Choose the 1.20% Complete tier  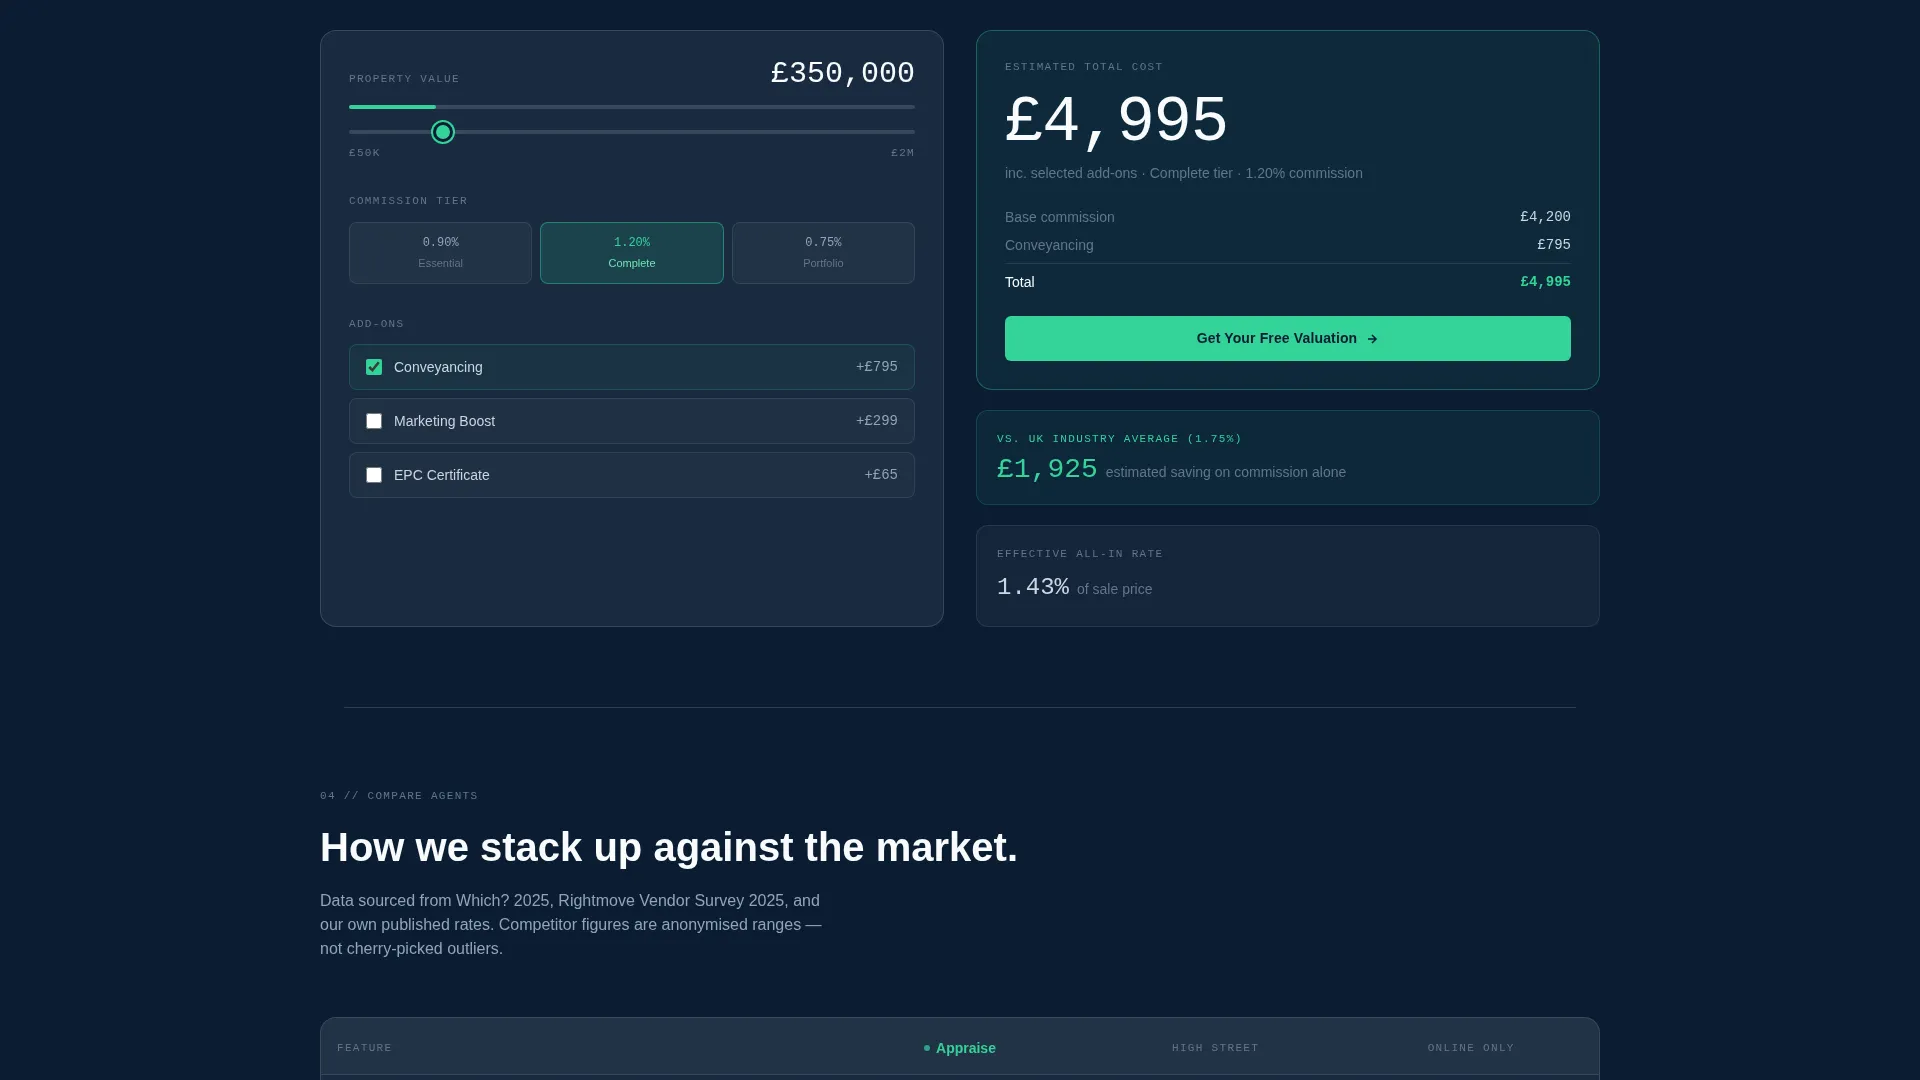pyautogui.click(x=632, y=253)
